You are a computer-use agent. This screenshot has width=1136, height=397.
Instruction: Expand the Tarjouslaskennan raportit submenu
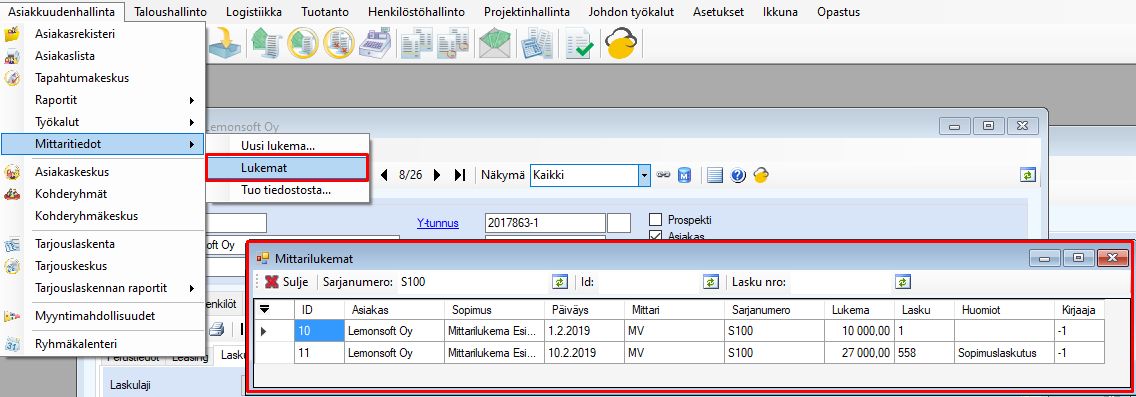coord(104,288)
